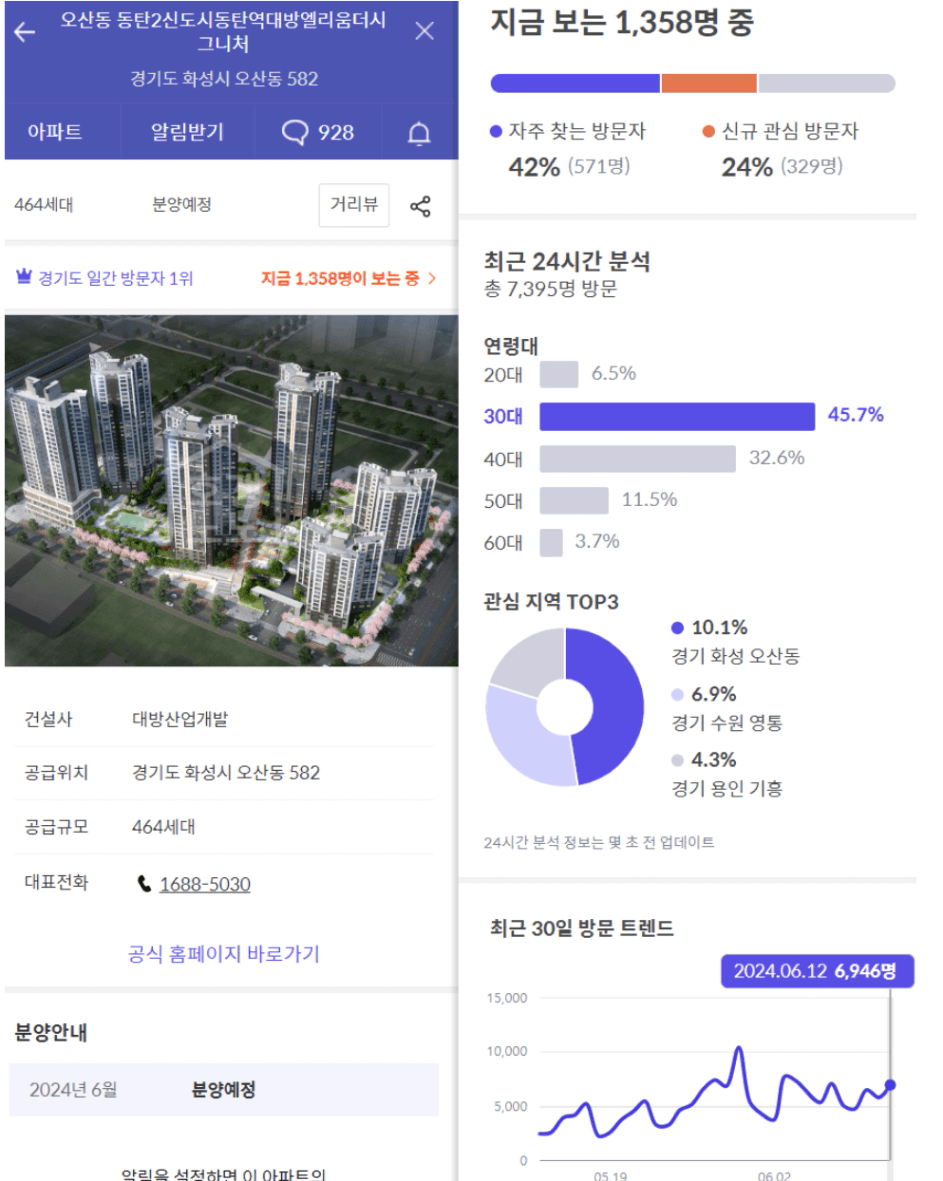Screen dimensions: 943x1181
Task: Click the apartment complex rendering image
Action: point(231,490)
